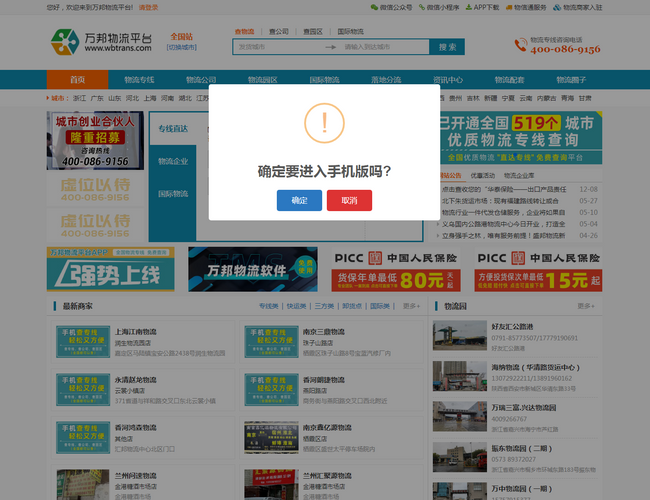Image resolution: width=650 pixels, height=500 pixels.
Task: Cancel the mobile version dialog (取消)
Action: point(349,200)
